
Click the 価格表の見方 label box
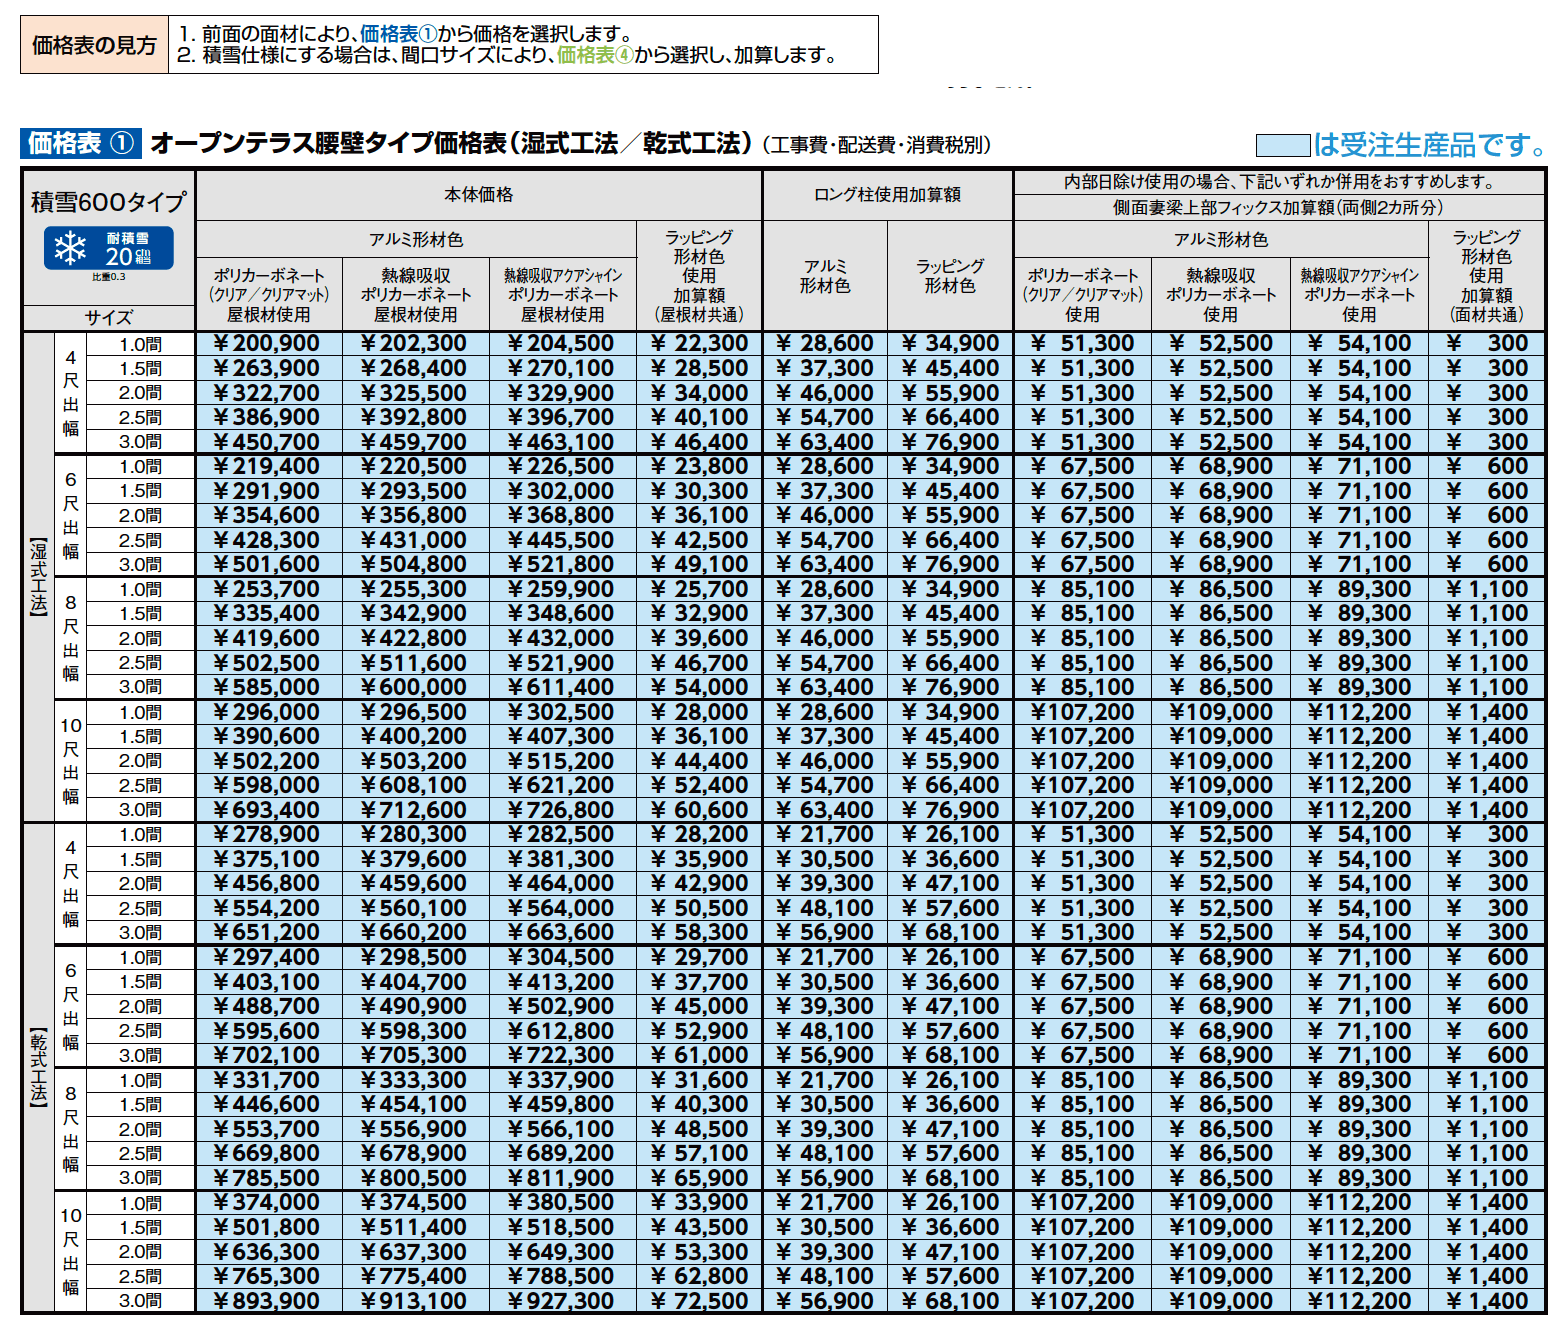95,45
